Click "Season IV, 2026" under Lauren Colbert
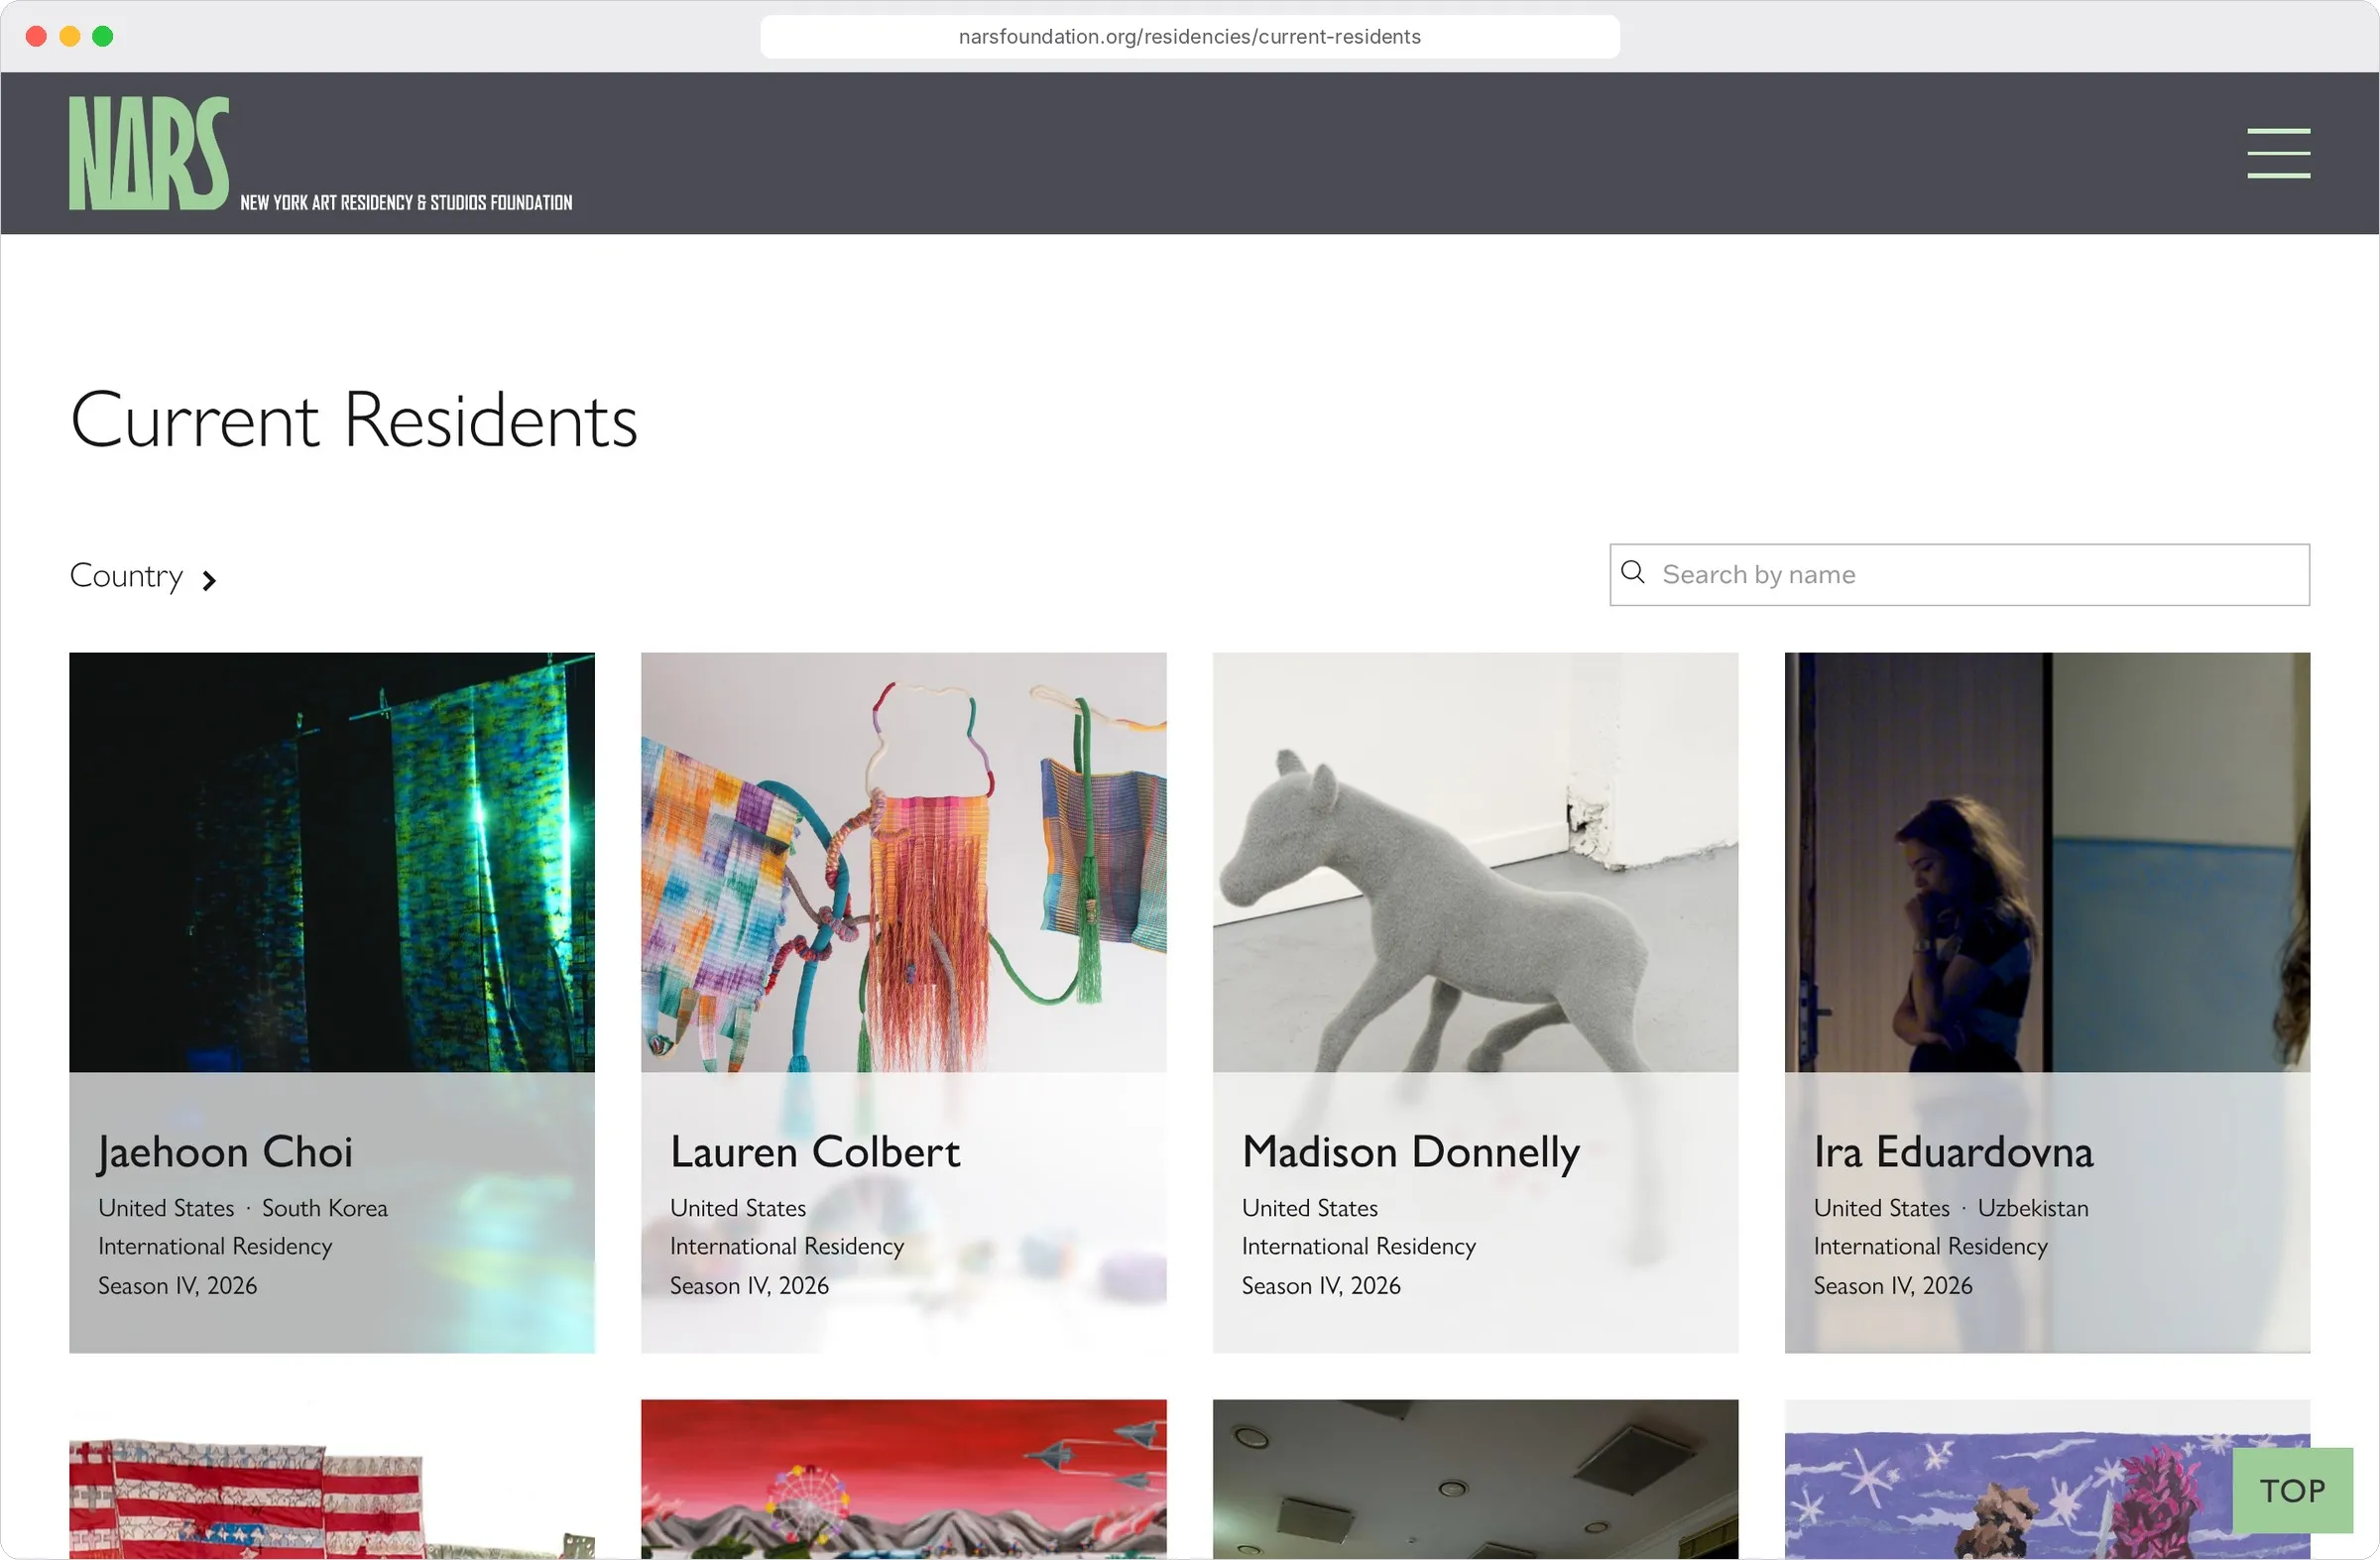 pyautogui.click(x=750, y=1286)
